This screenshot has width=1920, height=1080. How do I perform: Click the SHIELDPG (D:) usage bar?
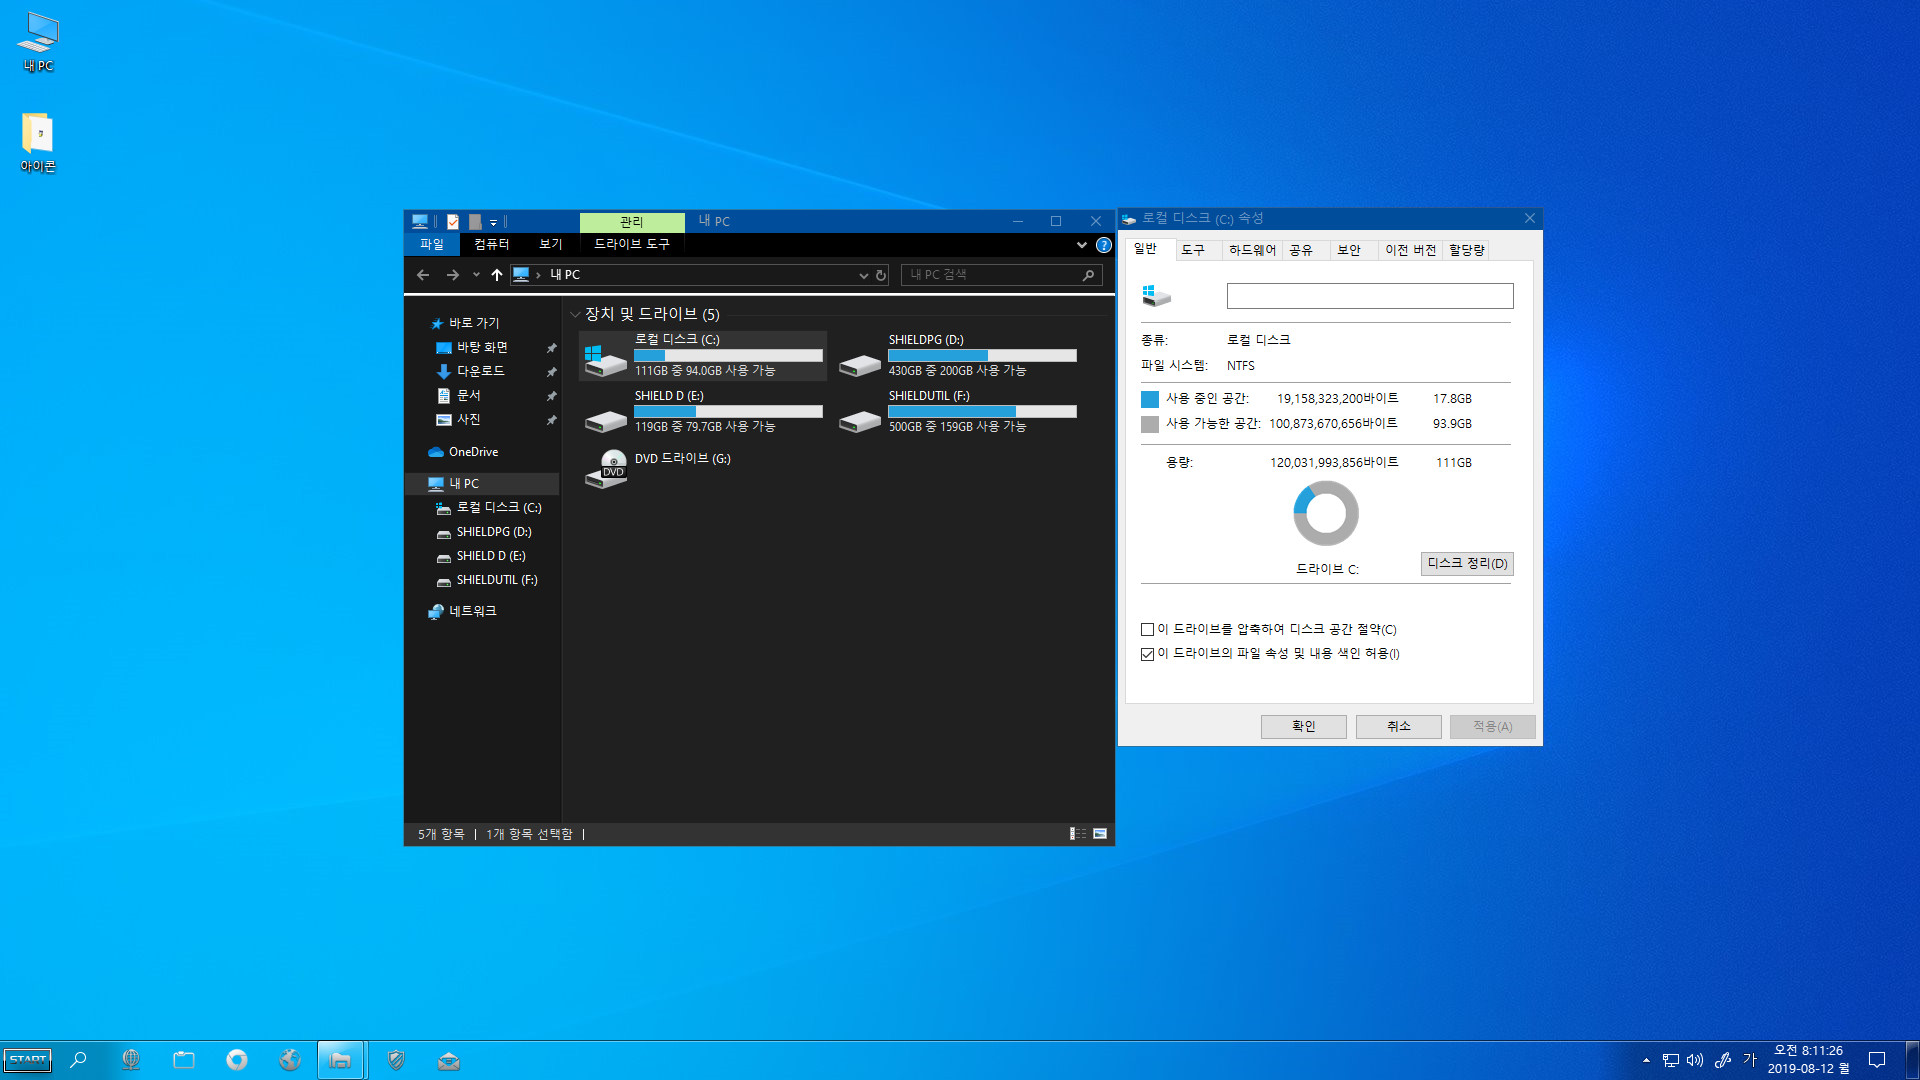pos(982,356)
